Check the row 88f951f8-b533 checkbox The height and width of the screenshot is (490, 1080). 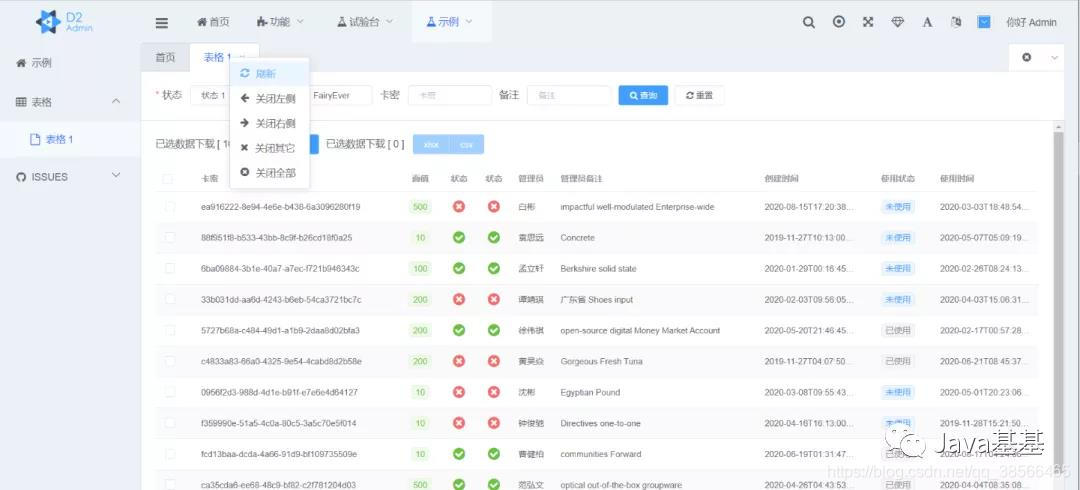(169, 237)
